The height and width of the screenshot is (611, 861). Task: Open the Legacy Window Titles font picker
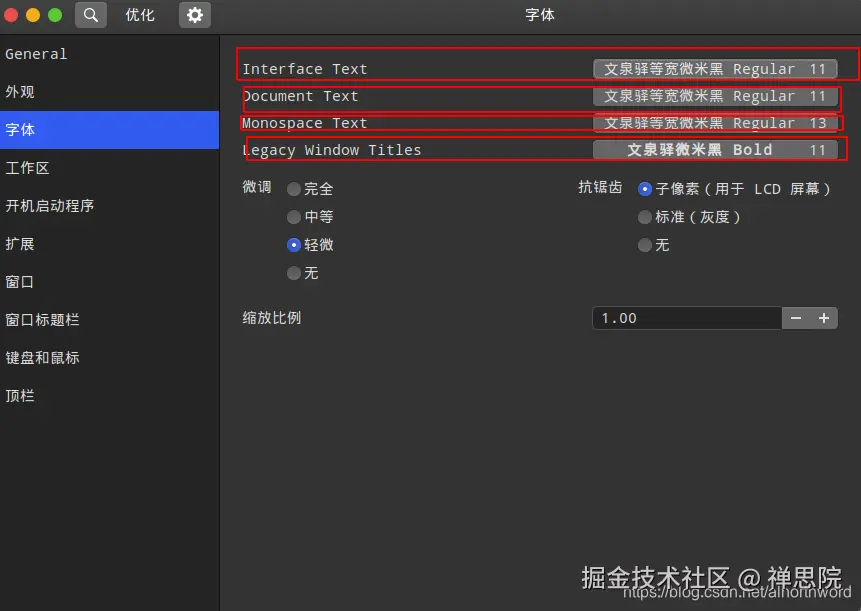click(717, 150)
